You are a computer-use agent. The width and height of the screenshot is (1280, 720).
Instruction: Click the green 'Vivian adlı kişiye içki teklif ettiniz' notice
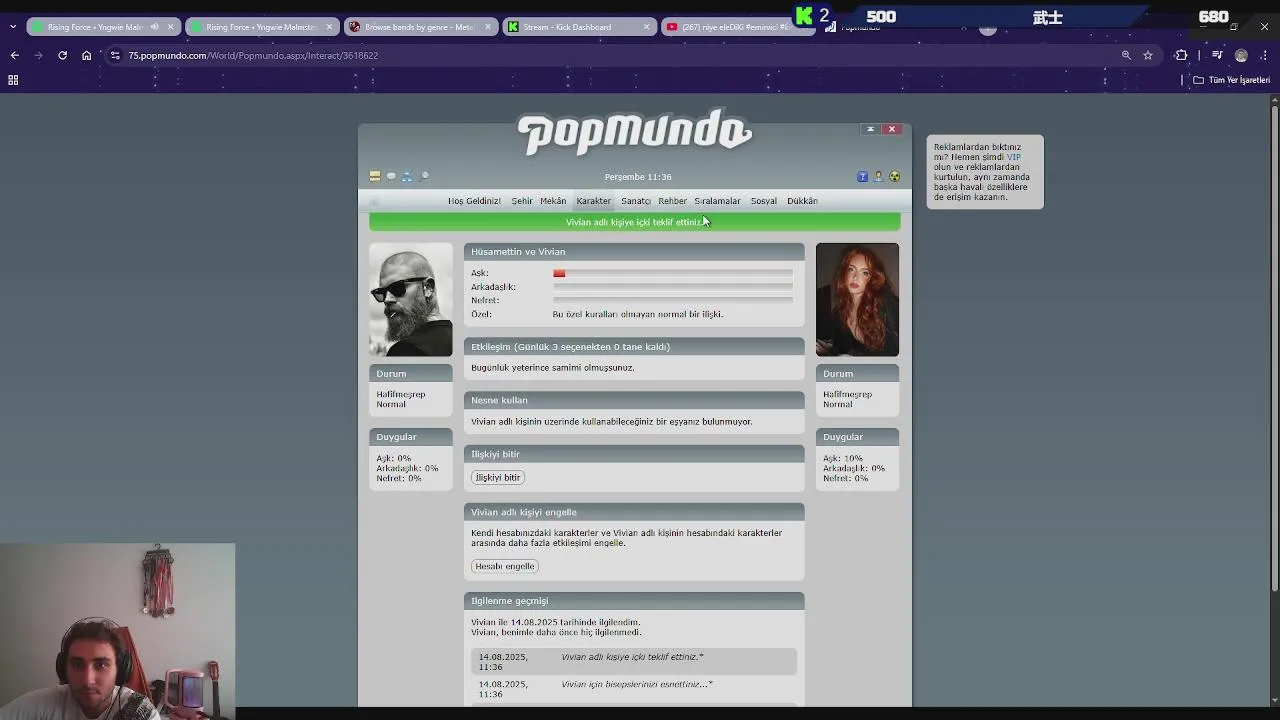tap(634, 222)
